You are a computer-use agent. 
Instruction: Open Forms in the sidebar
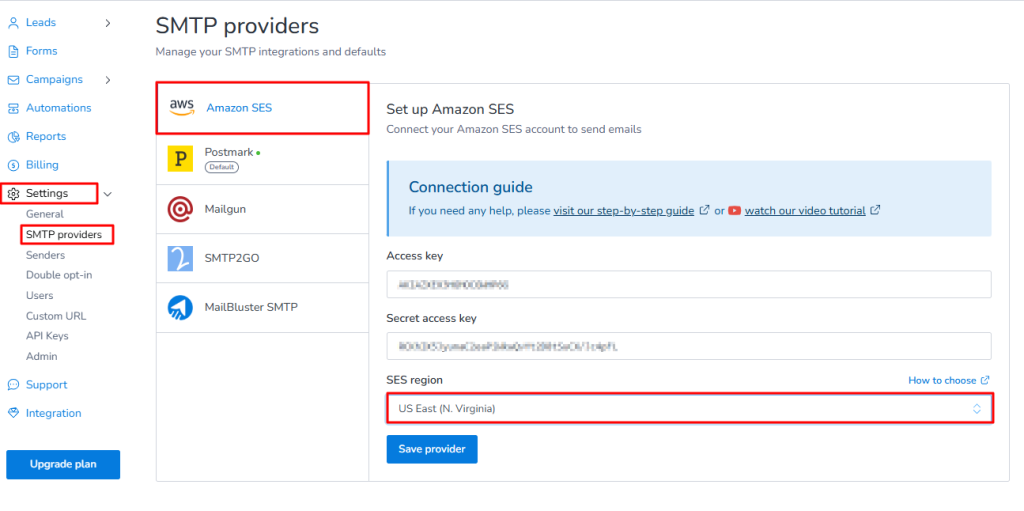pyautogui.click(x=42, y=51)
